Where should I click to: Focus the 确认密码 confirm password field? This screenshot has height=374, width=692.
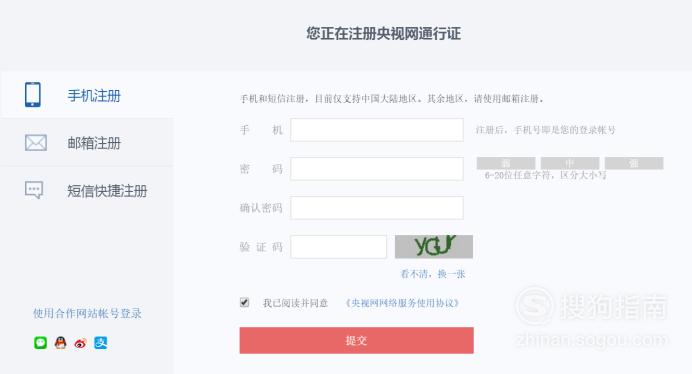coord(377,208)
